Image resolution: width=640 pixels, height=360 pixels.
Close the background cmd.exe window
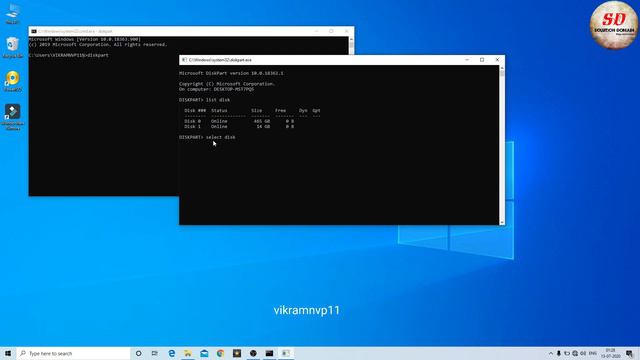347,31
